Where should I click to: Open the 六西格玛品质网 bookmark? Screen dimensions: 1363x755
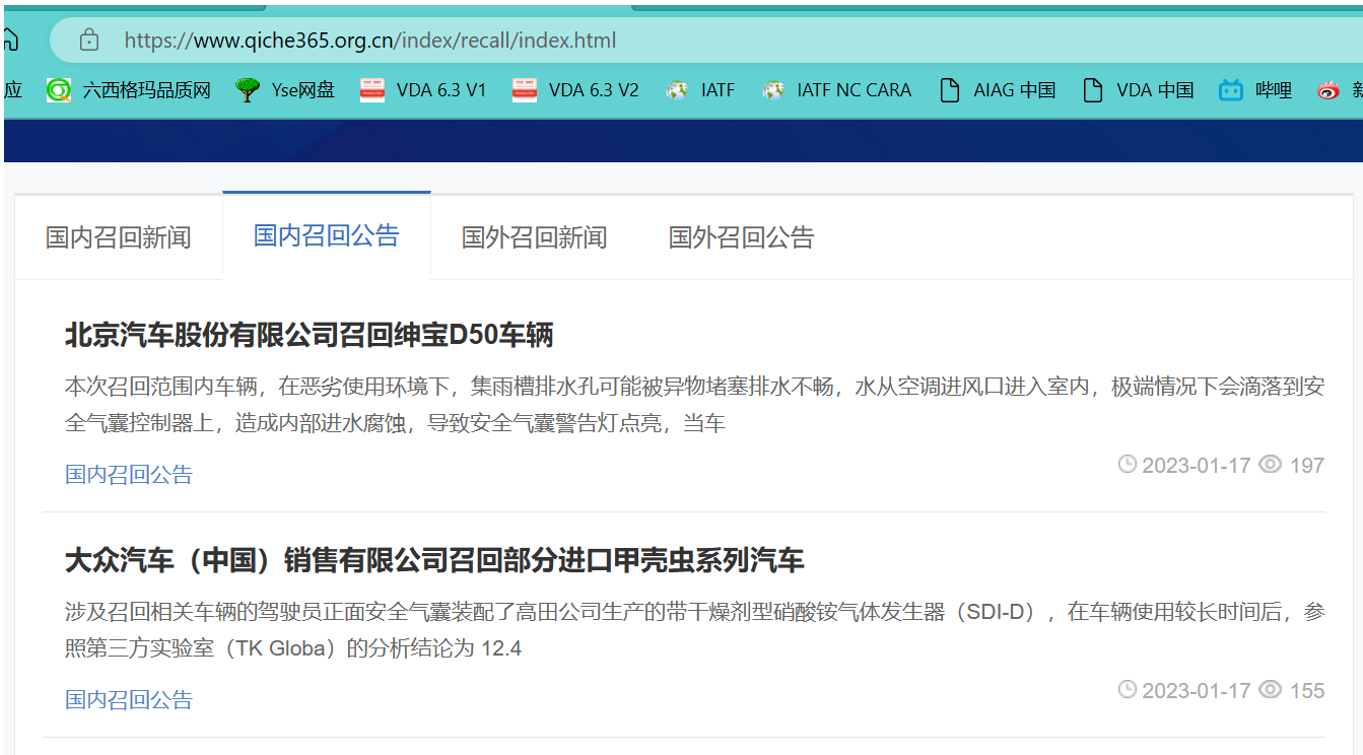(130, 90)
